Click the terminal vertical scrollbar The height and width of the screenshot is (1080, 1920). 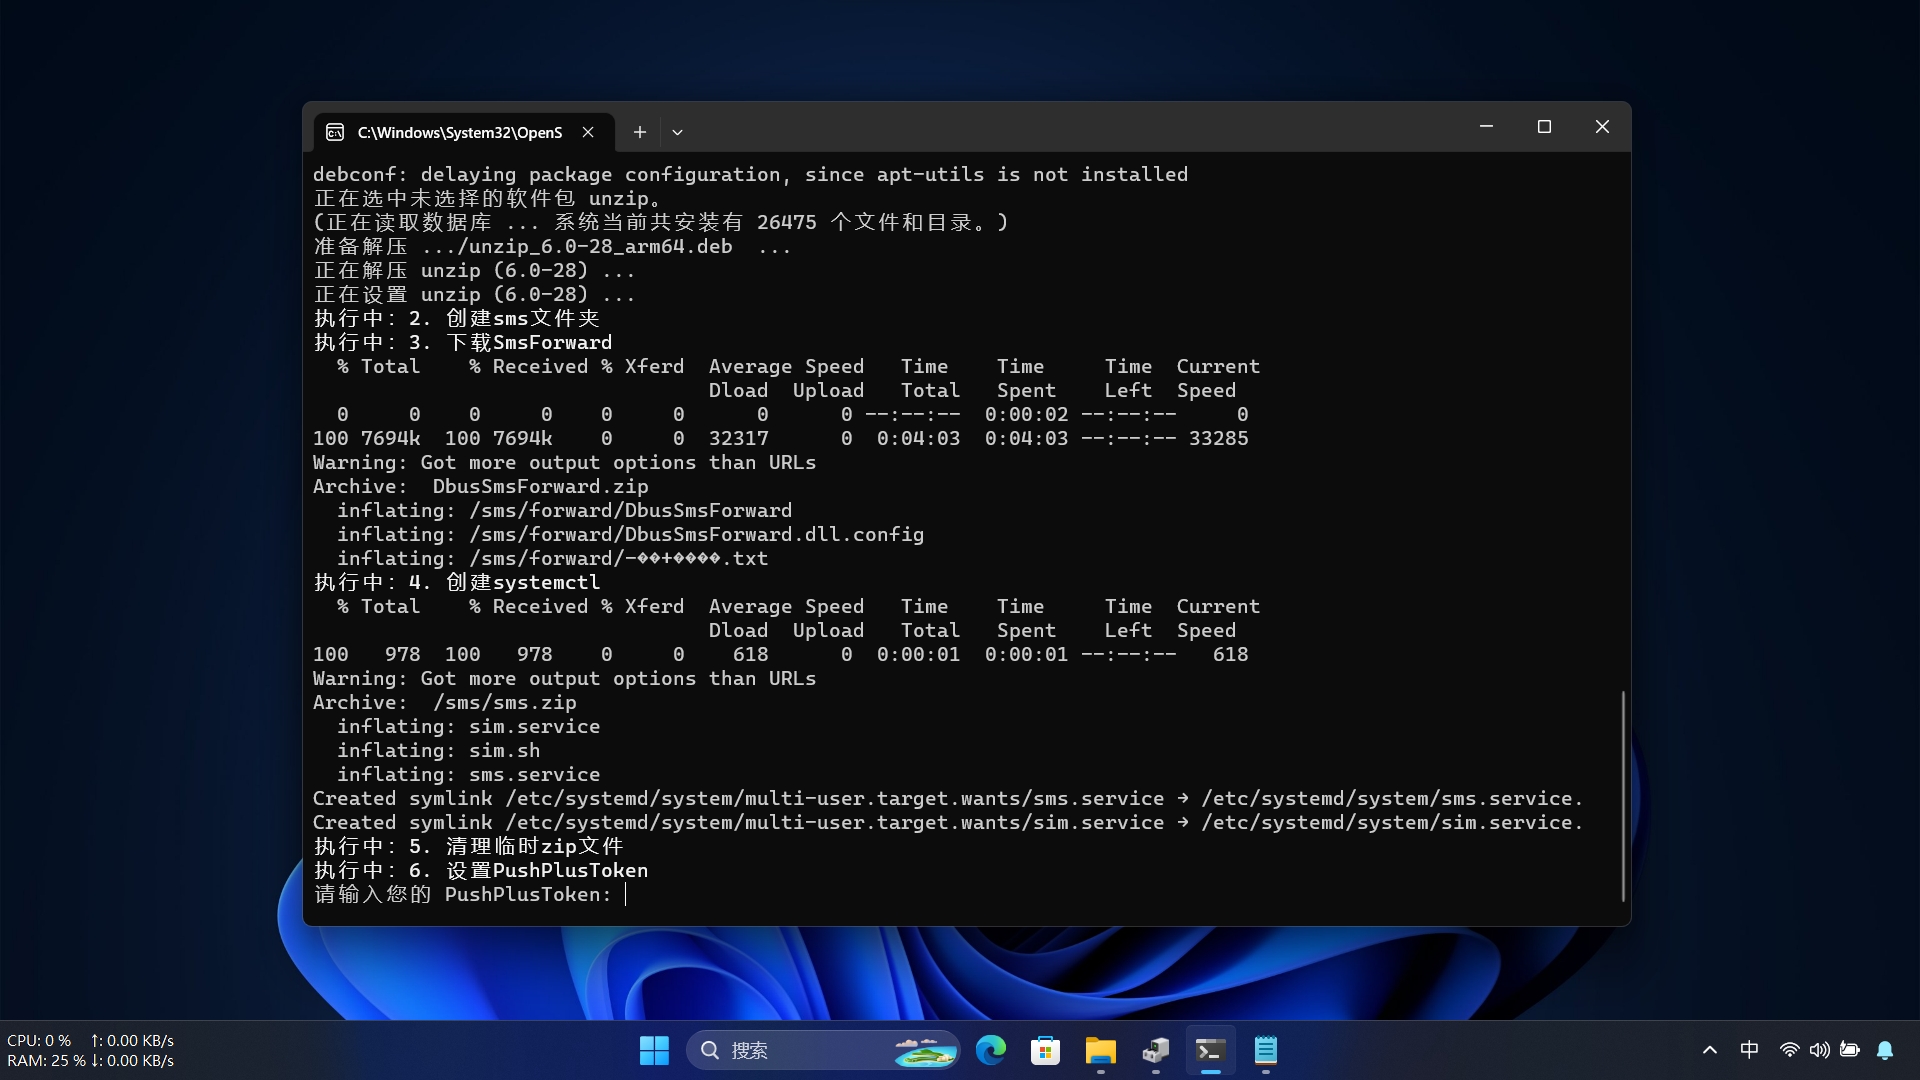click(1622, 795)
